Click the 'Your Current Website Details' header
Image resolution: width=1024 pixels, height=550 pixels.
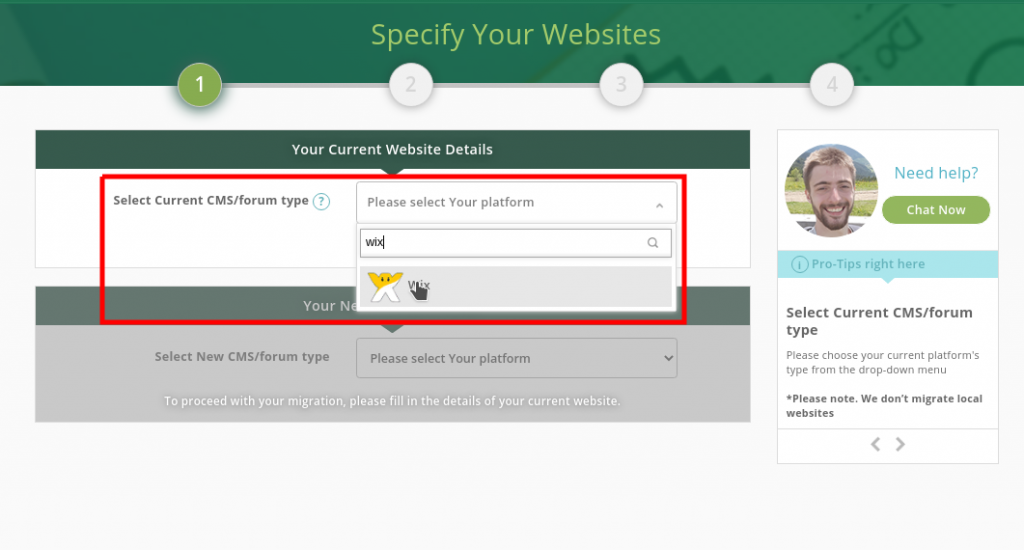coord(392,150)
